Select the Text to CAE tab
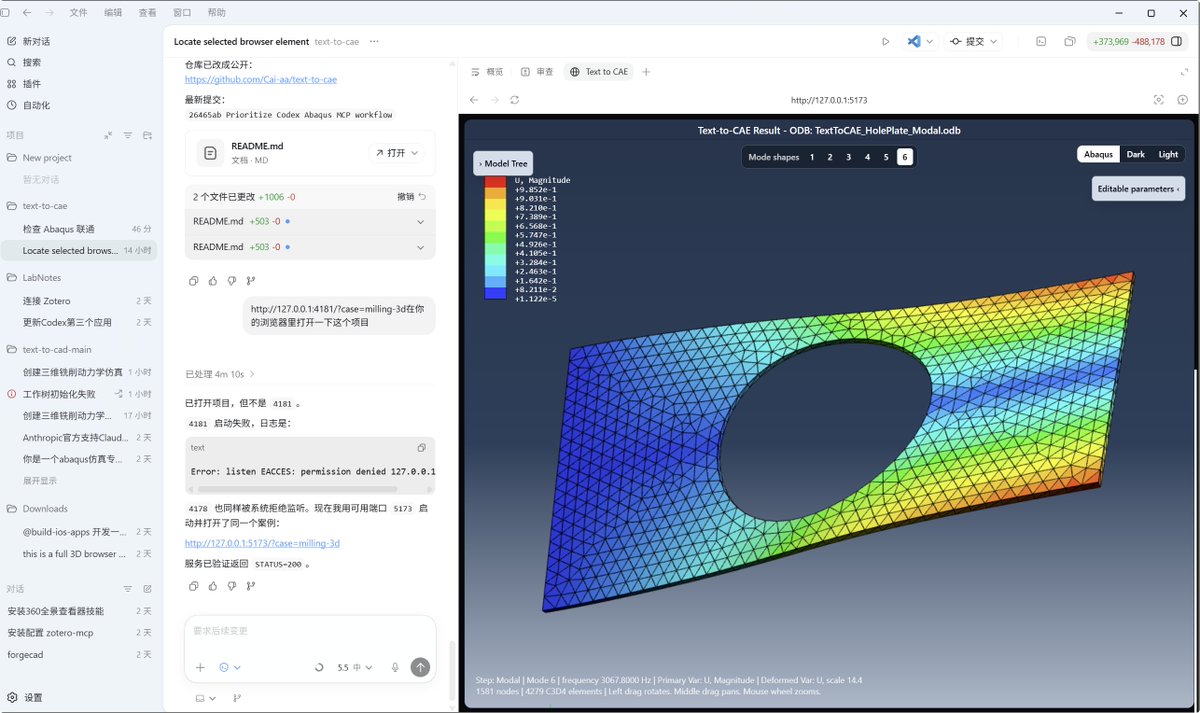 (x=599, y=72)
